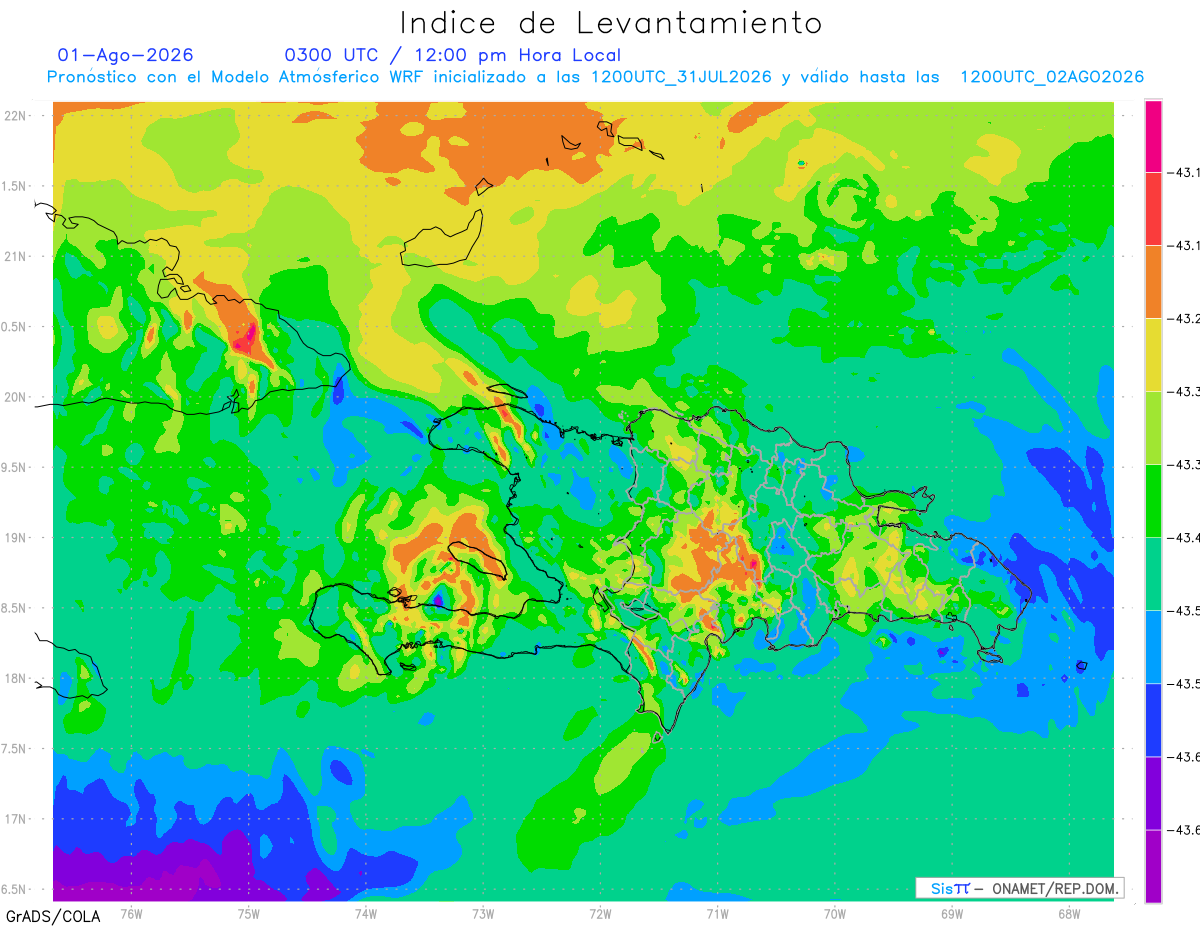This screenshot has width=1200, height=927.
Task: Click the date label '01-Ago-2026'
Action: (126, 55)
